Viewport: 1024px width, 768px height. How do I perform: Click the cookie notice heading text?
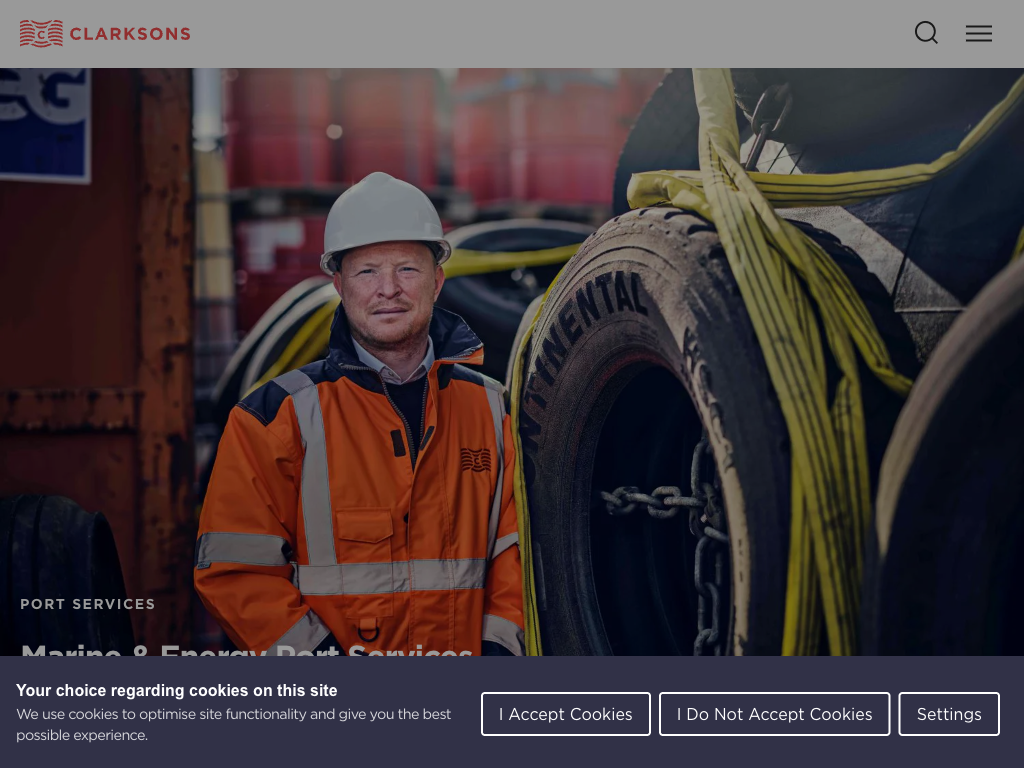click(176, 690)
